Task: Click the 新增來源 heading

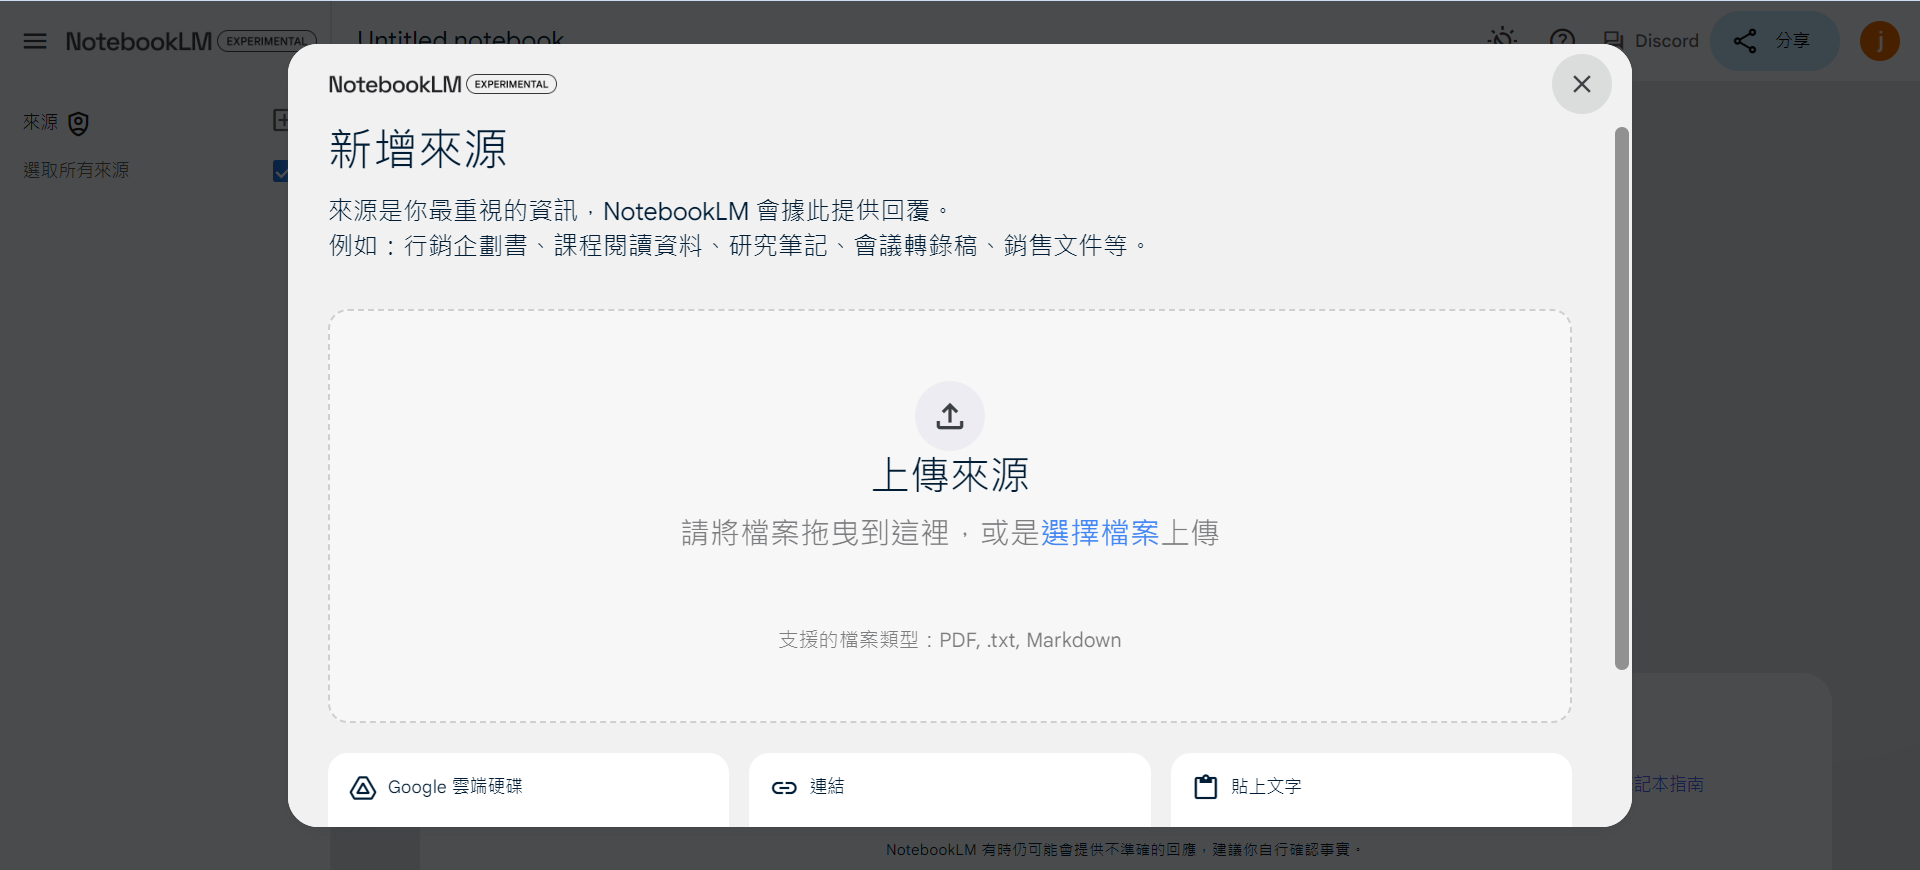Action: tap(418, 150)
